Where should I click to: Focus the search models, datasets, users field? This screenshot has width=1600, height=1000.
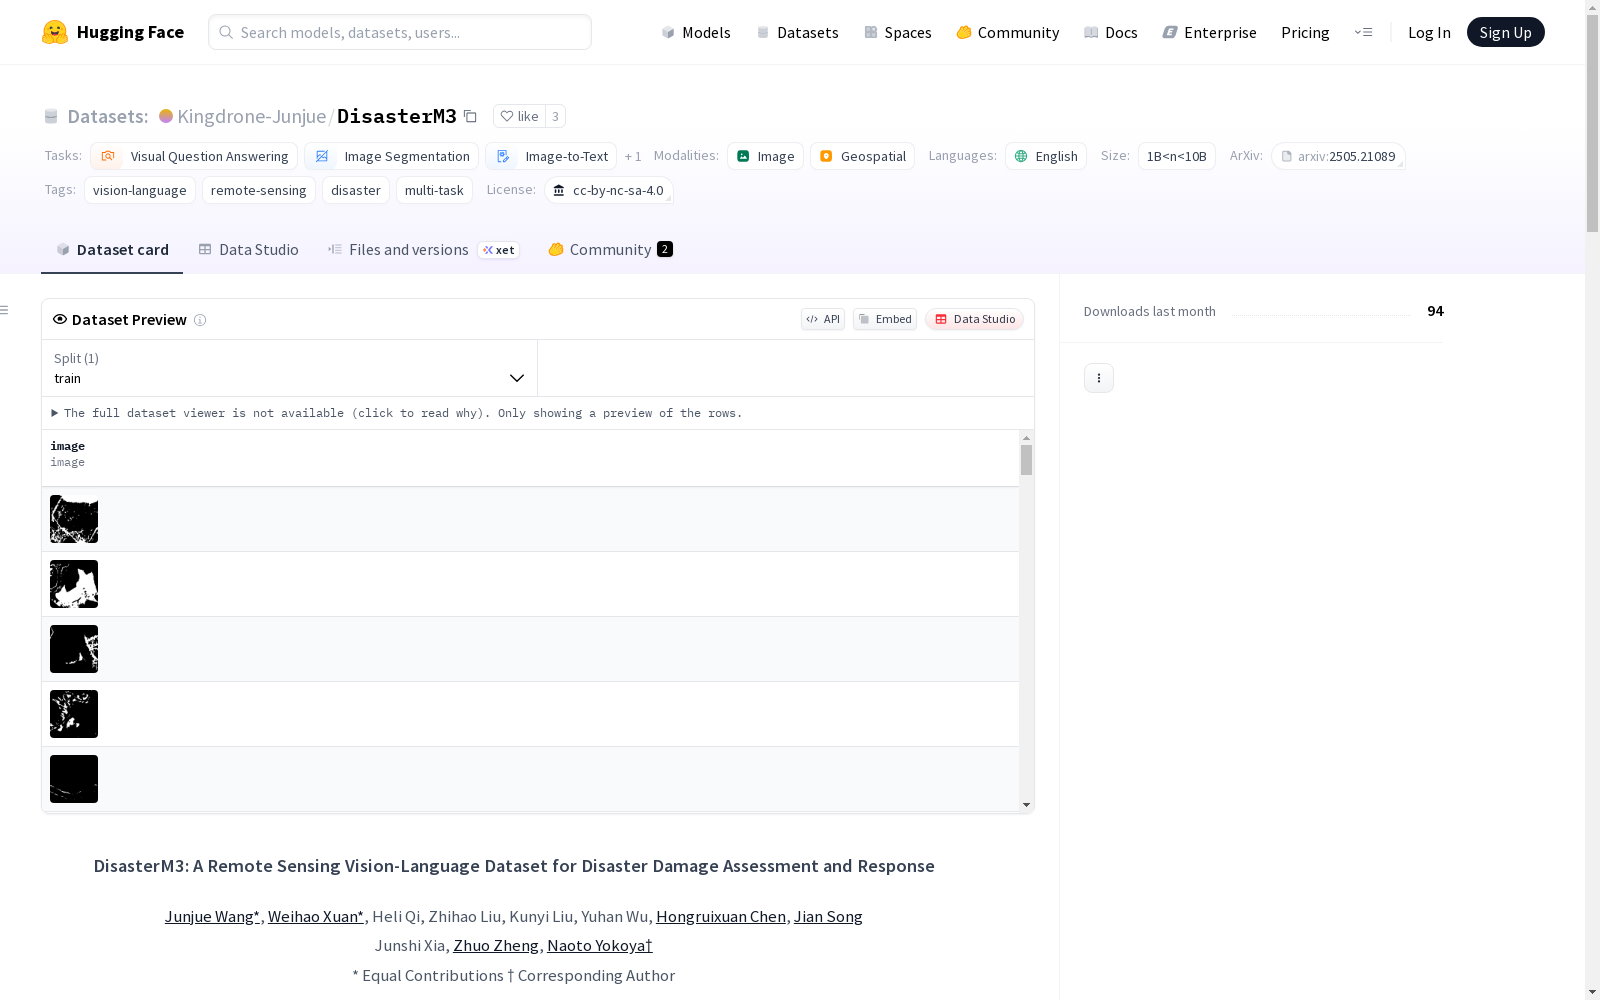tap(400, 32)
